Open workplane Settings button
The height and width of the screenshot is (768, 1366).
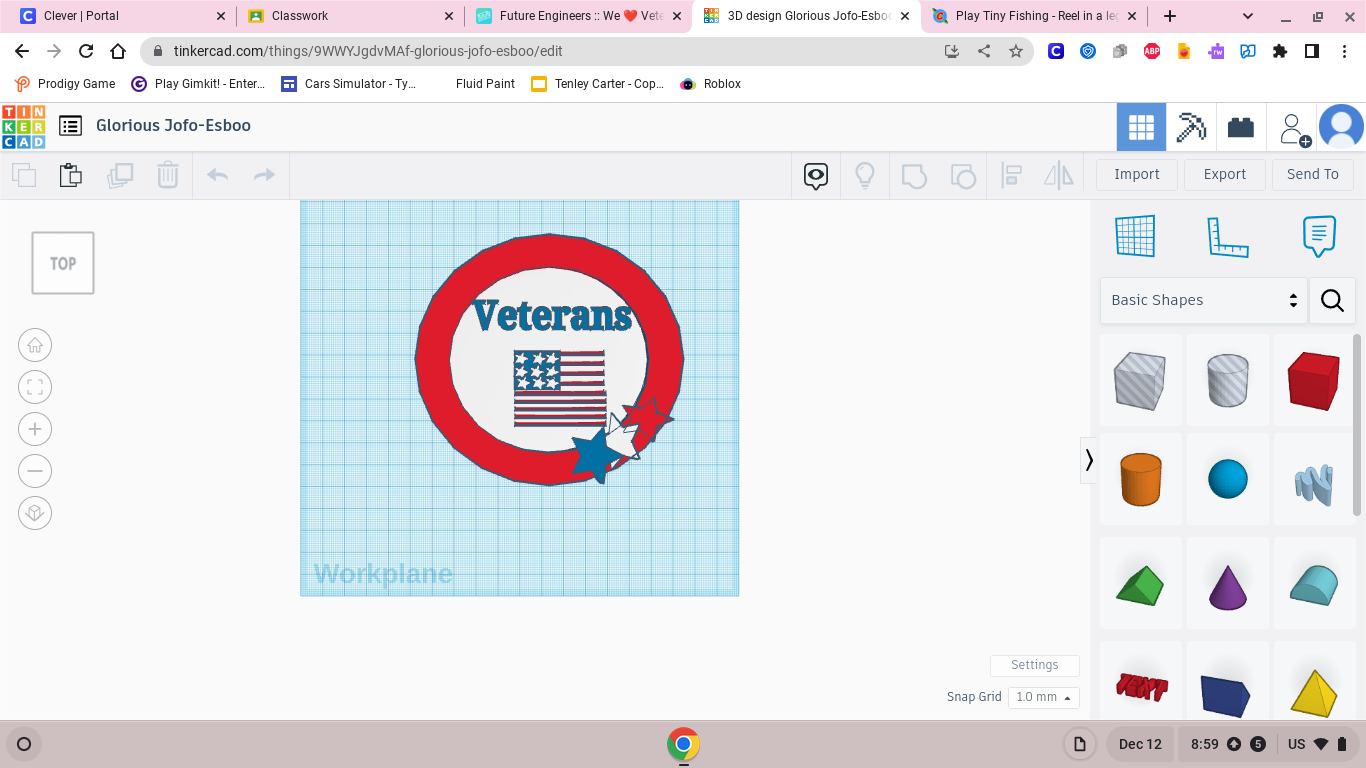[x=1035, y=665]
